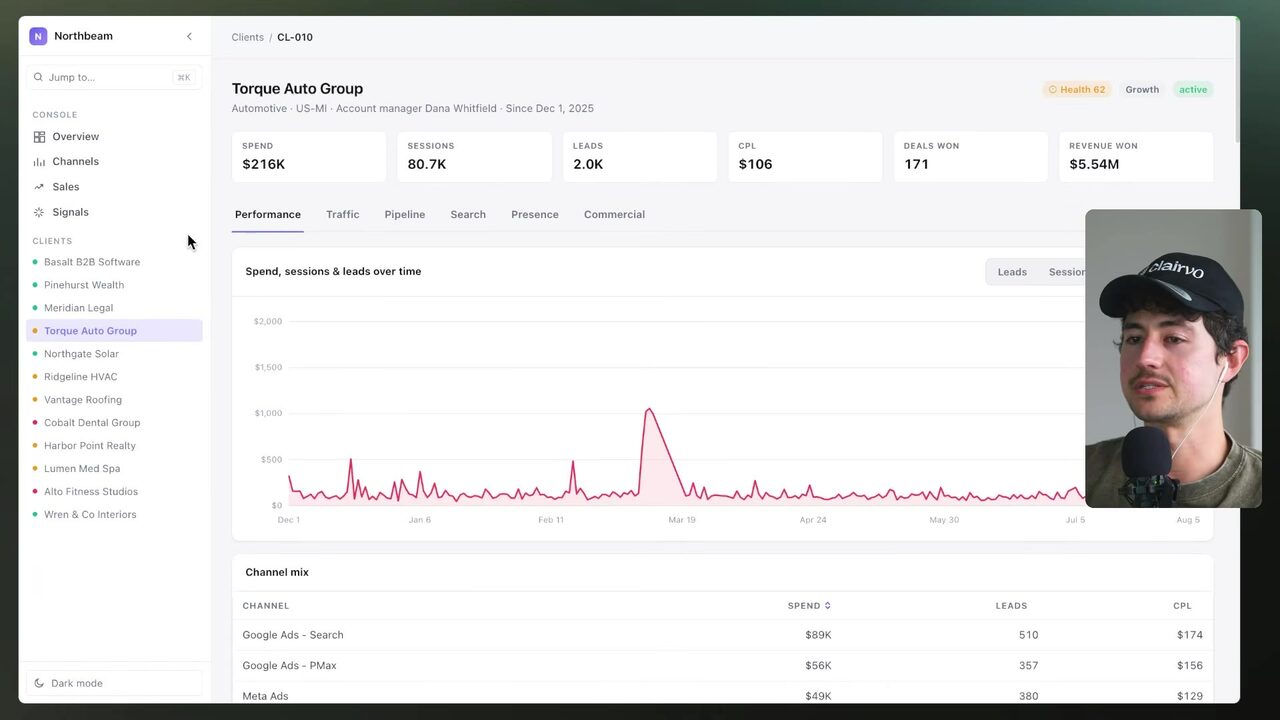The height and width of the screenshot is (720, 1280).
Task: Sort the Spend column using its arrows
Action: (827, 606)
